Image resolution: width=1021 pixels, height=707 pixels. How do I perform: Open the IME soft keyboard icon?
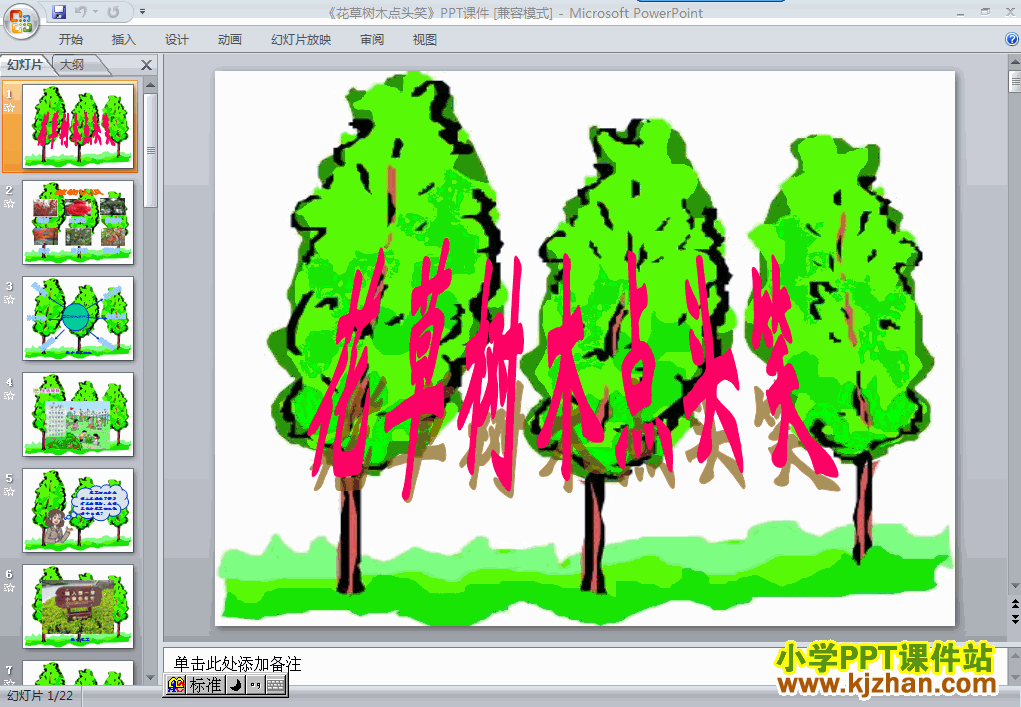click(x=276, y=685)
